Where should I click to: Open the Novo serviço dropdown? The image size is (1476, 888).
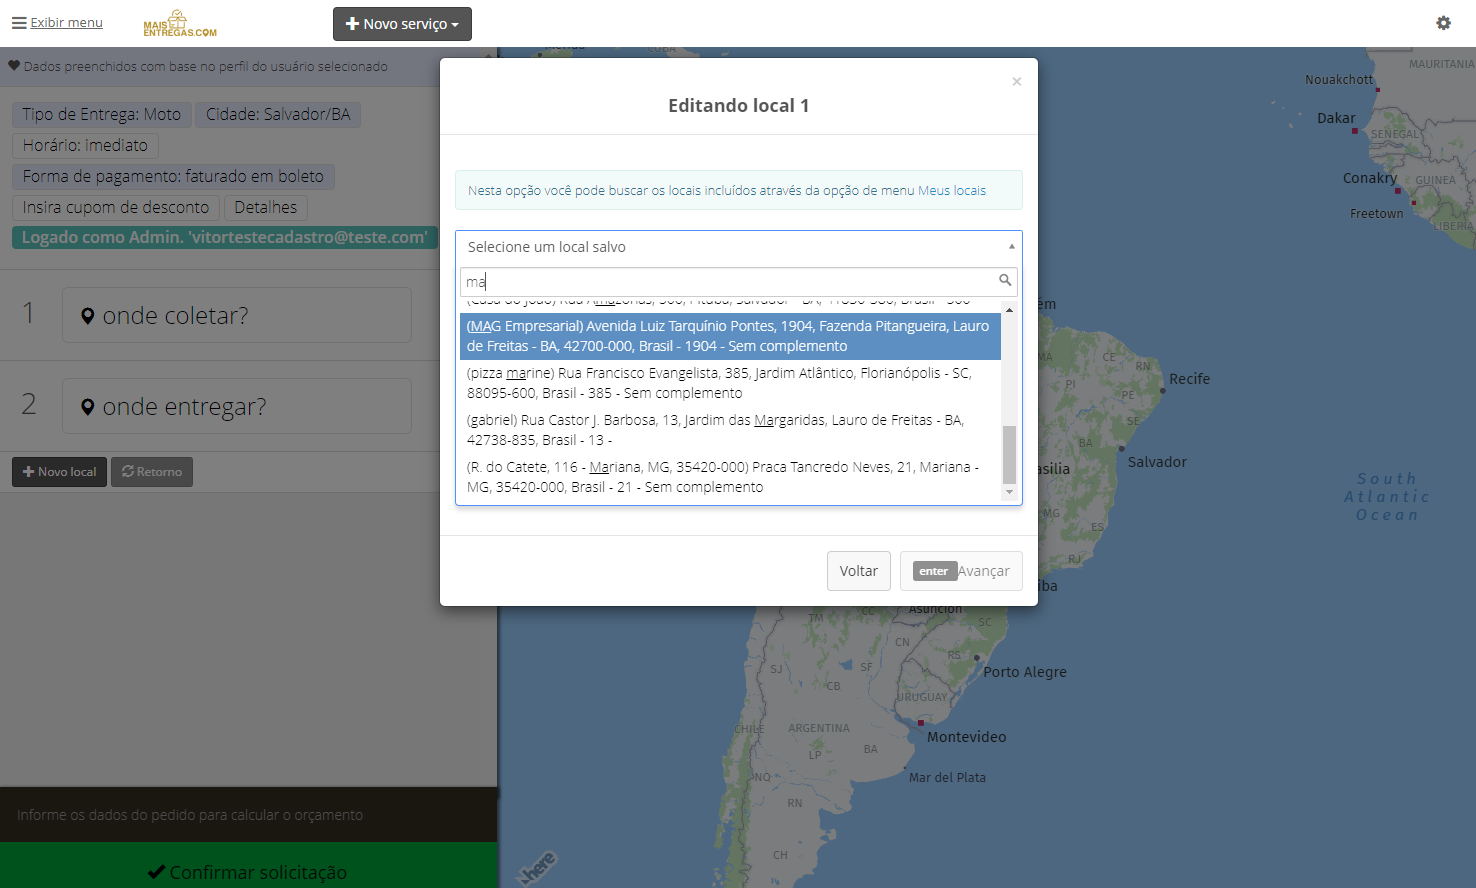click(402, 24)
